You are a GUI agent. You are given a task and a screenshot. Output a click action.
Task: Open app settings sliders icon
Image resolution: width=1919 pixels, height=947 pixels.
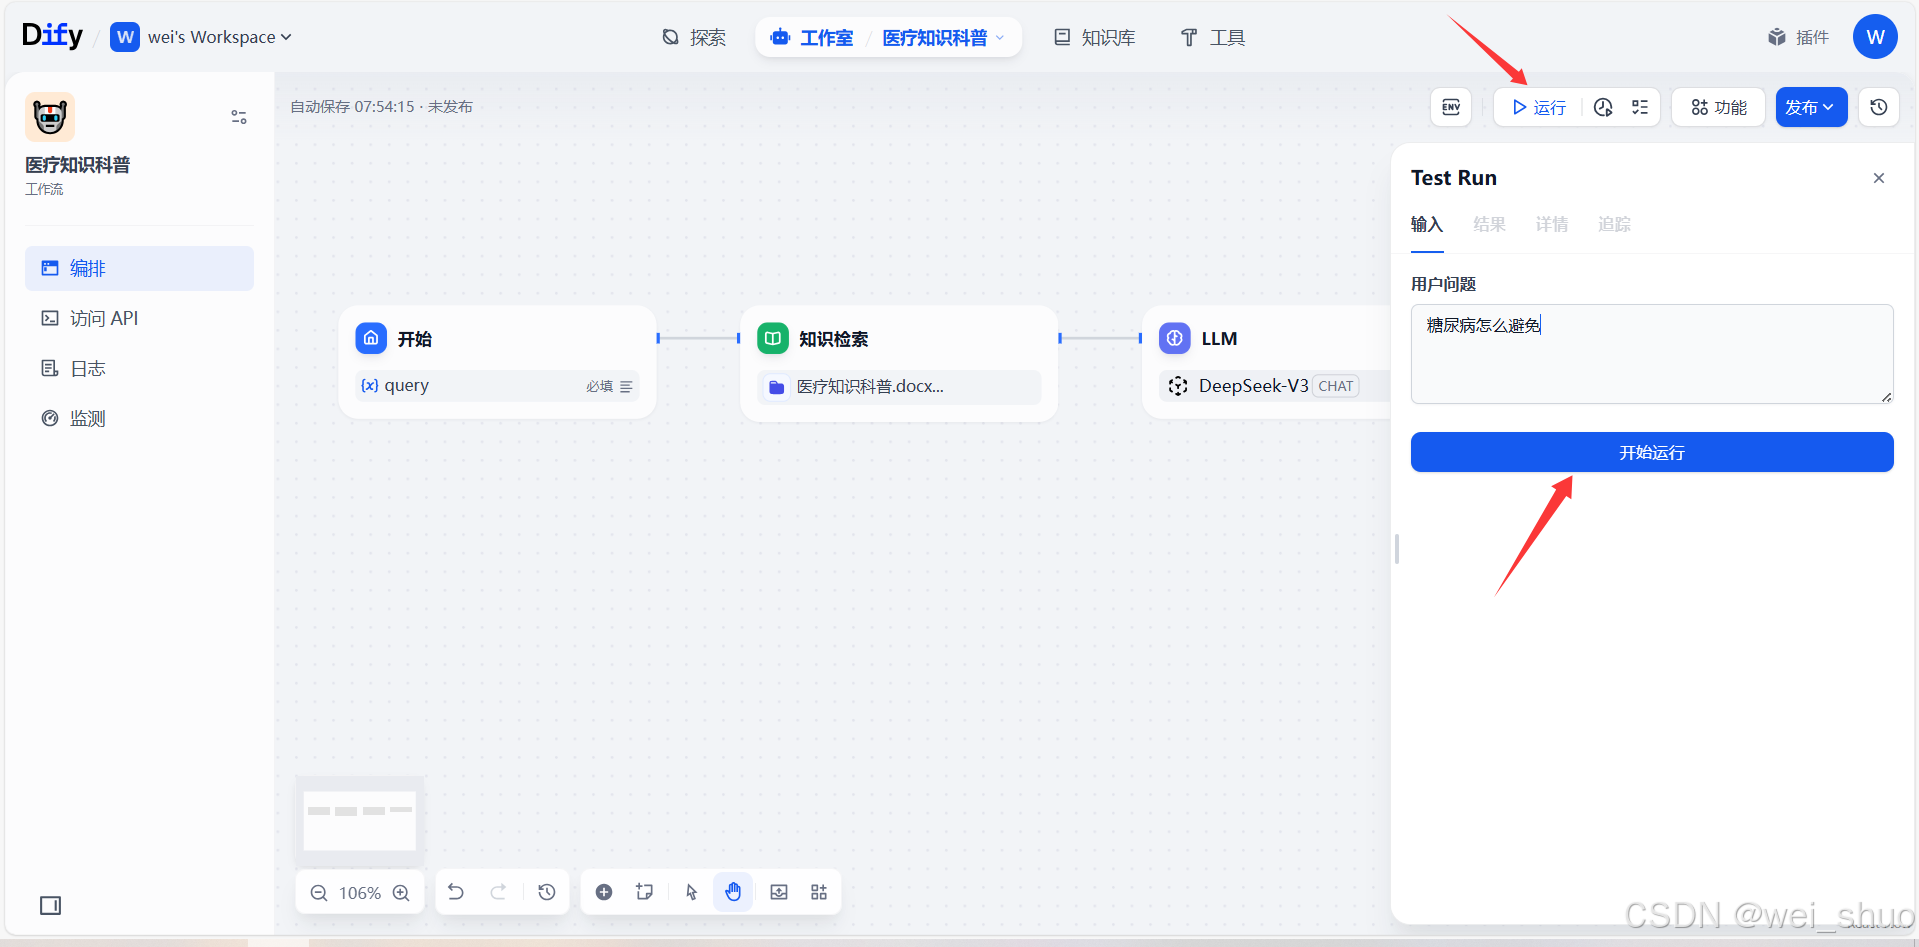coord(239,117)
